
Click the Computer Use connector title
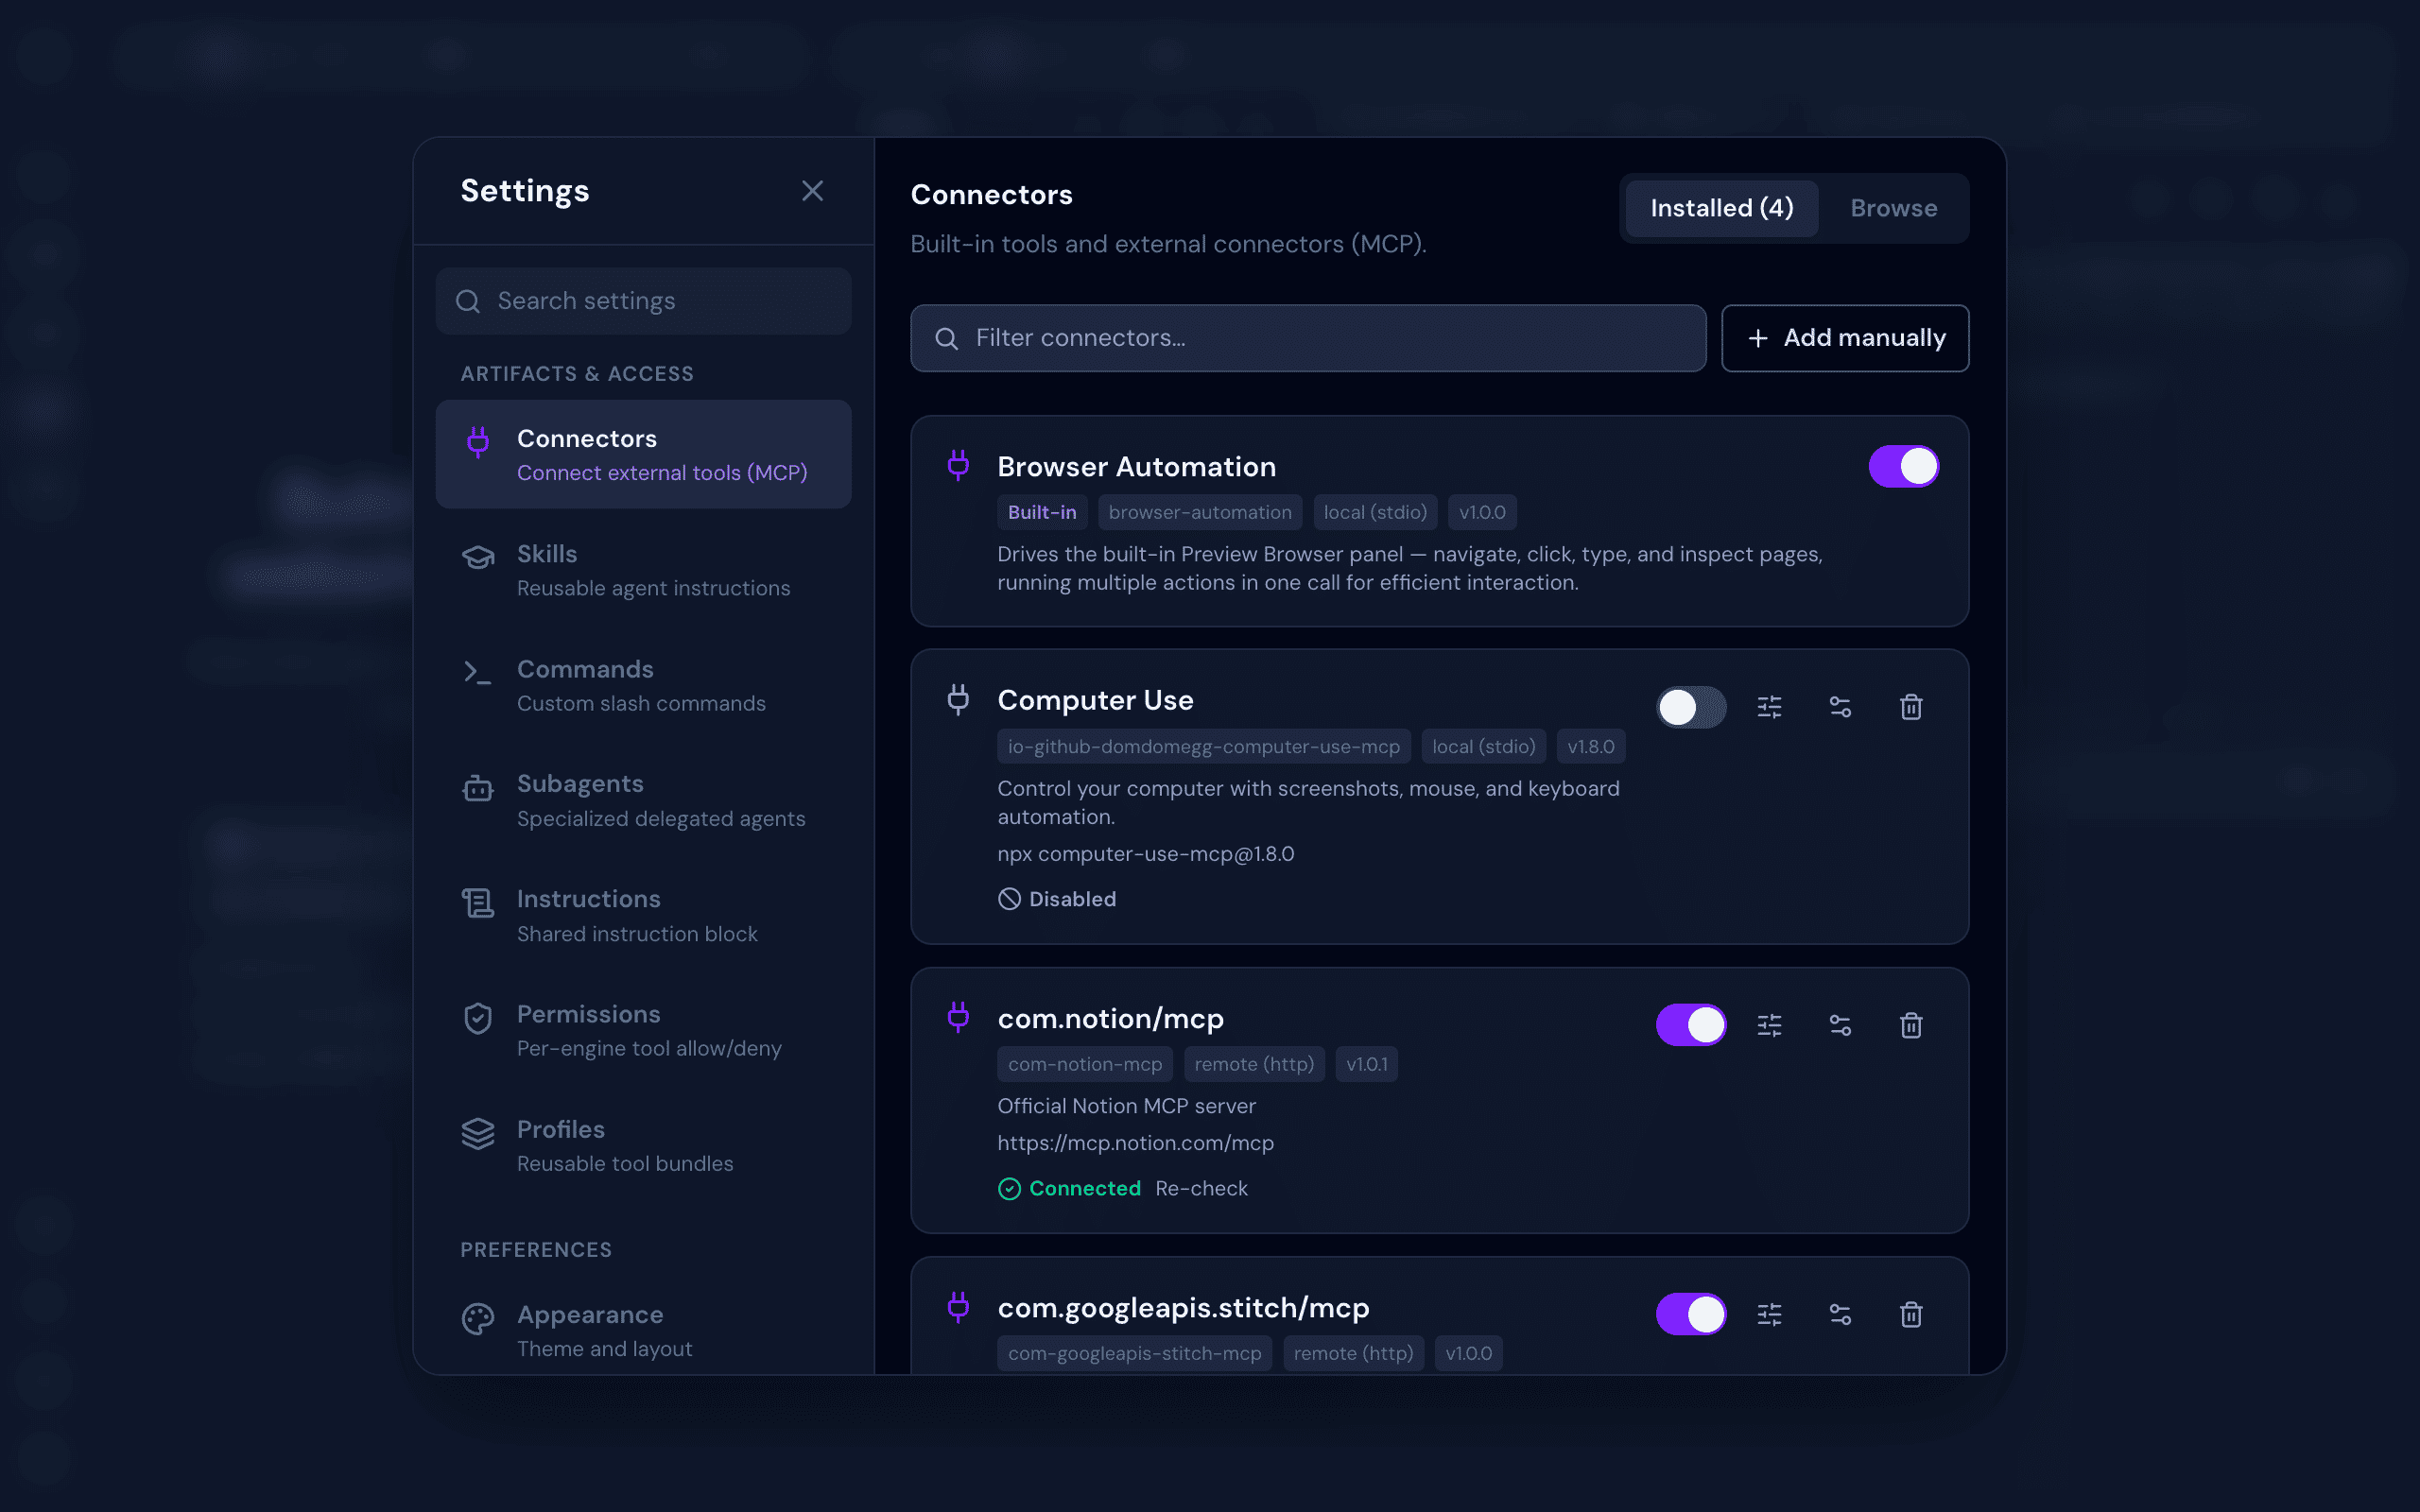pos(1095,700)
